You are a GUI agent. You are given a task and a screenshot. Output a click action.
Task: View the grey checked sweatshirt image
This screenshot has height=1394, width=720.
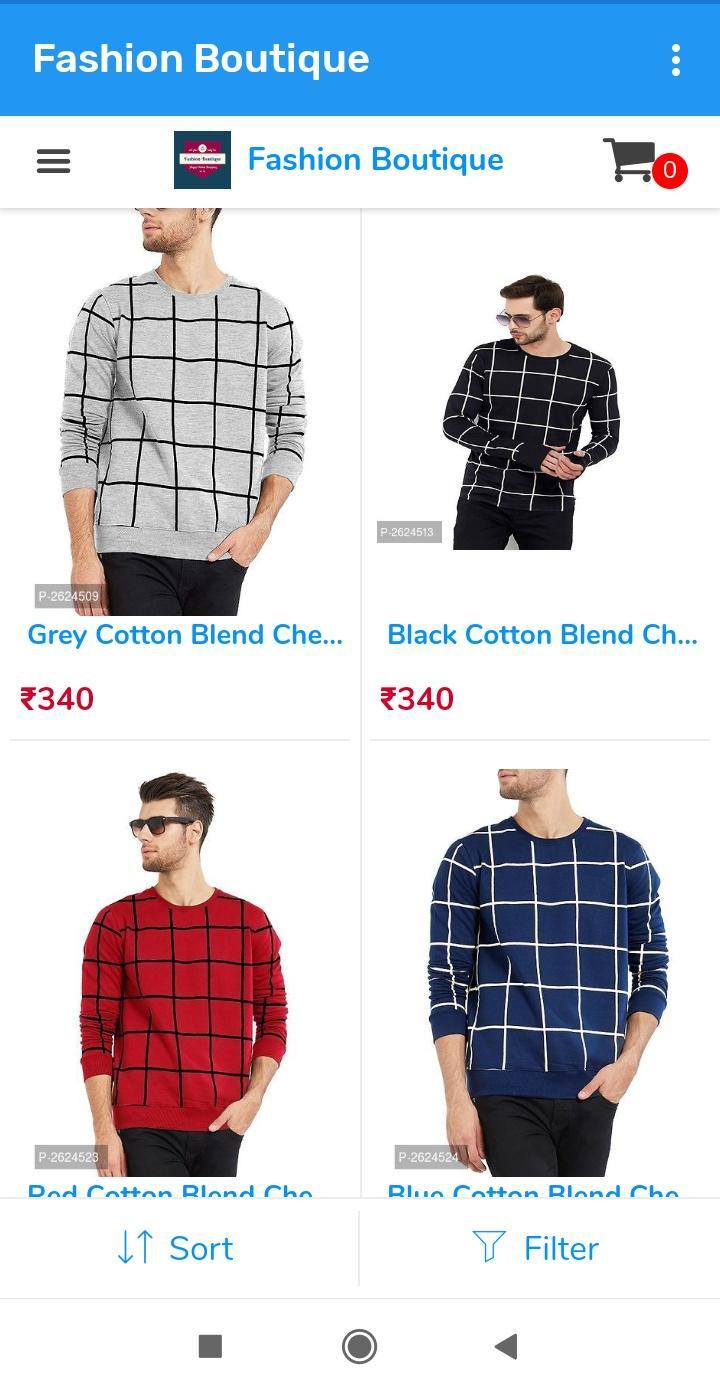pyautogui.click(x=180, y=411)
